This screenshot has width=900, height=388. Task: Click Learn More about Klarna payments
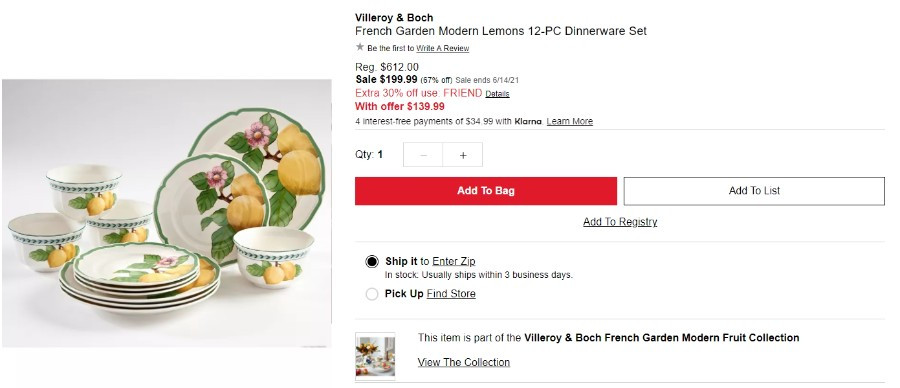click(569, 122)
